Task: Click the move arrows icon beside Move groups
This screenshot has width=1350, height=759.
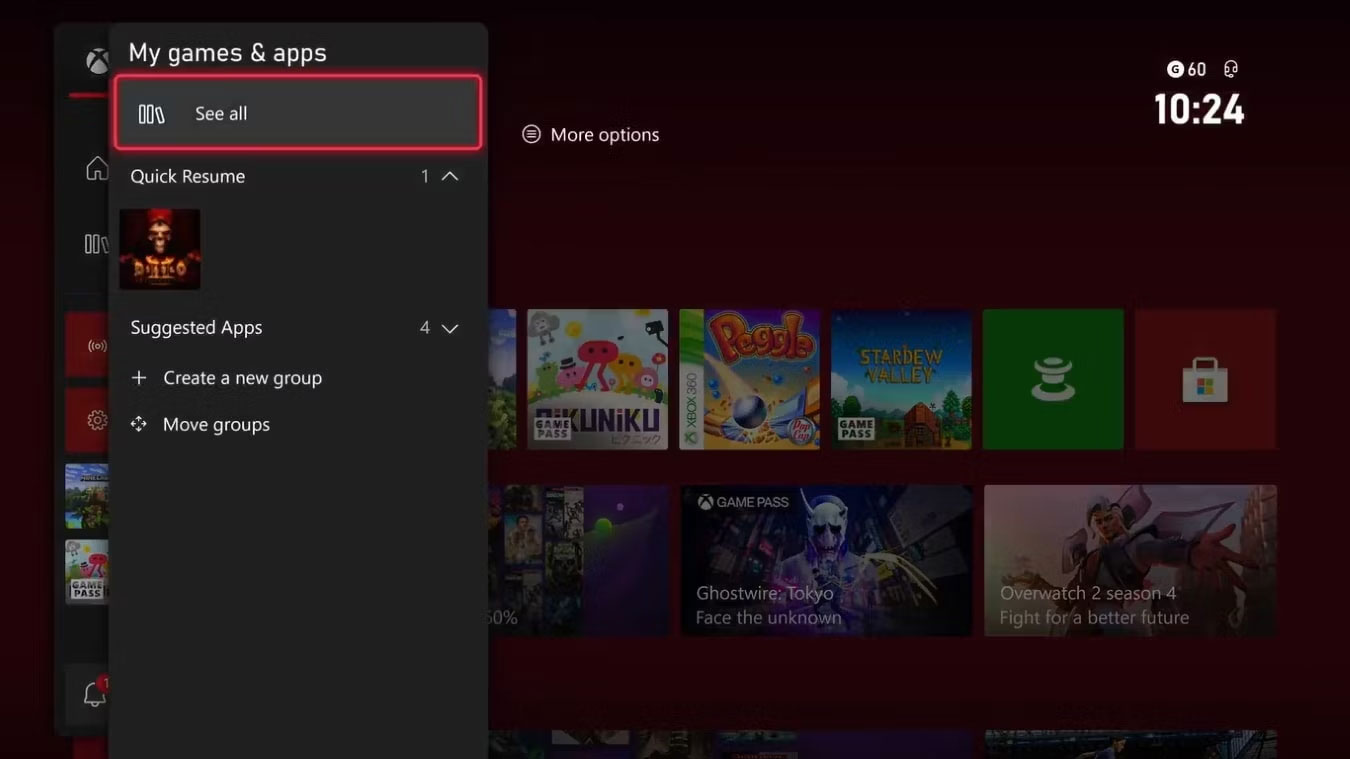Action: (139, 424)
